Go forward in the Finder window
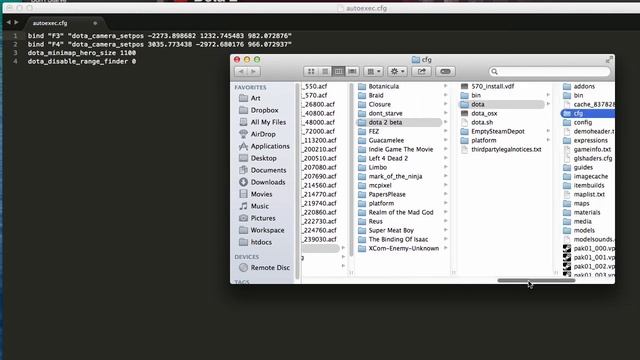This screenshot has height=360, width=640. pyautogui.click(x=253, y=71)
